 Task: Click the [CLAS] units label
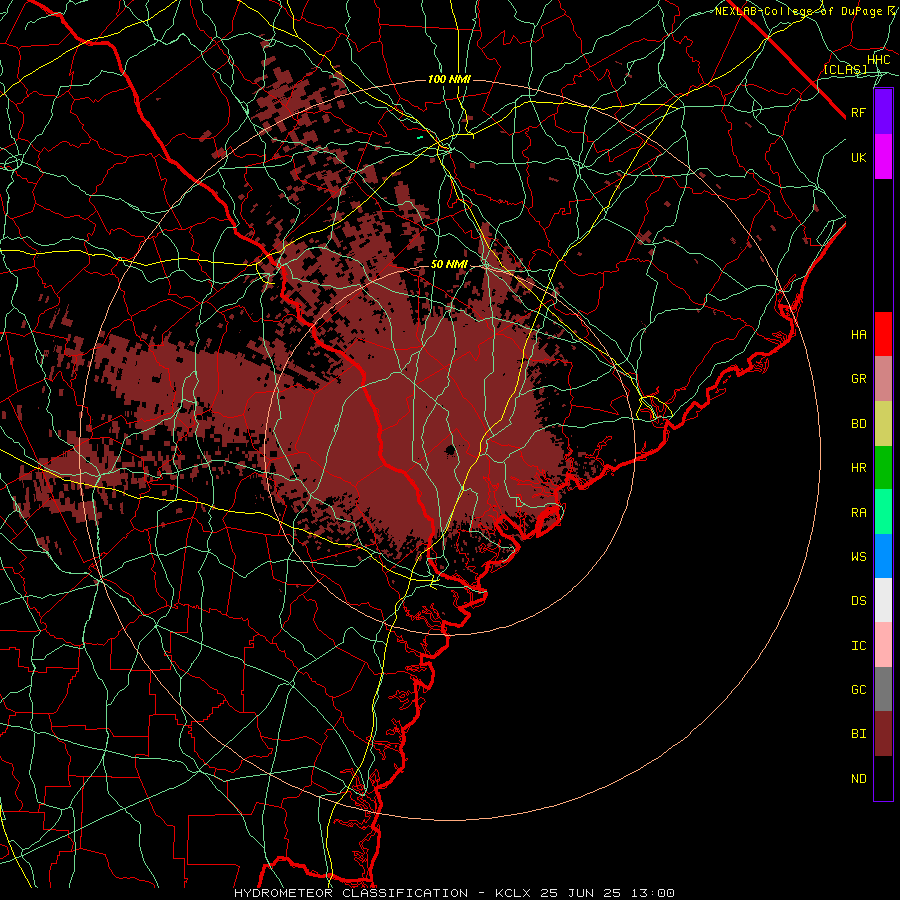845,69
